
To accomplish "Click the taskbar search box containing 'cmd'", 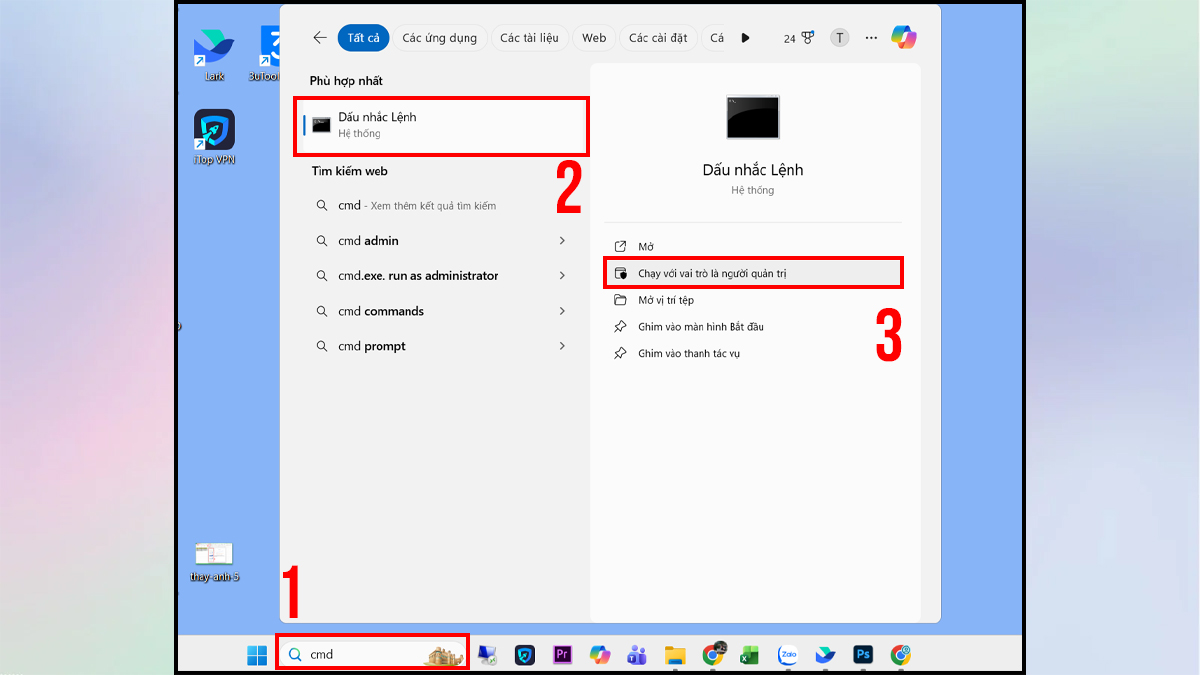I will pyautogui.click(x=370, y=653).
